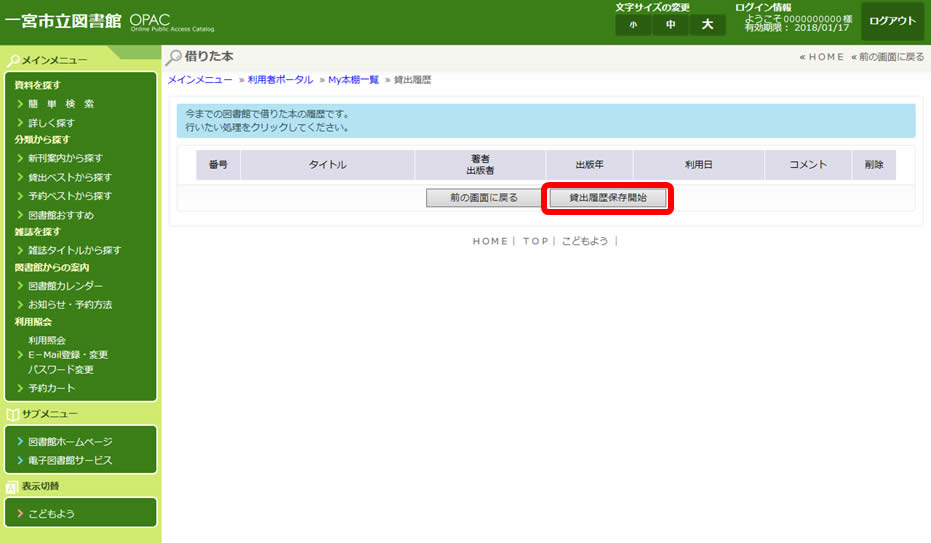The image size is (931, 543).
Task: Click the footer TOP link
Action: [x=536, y=241]
